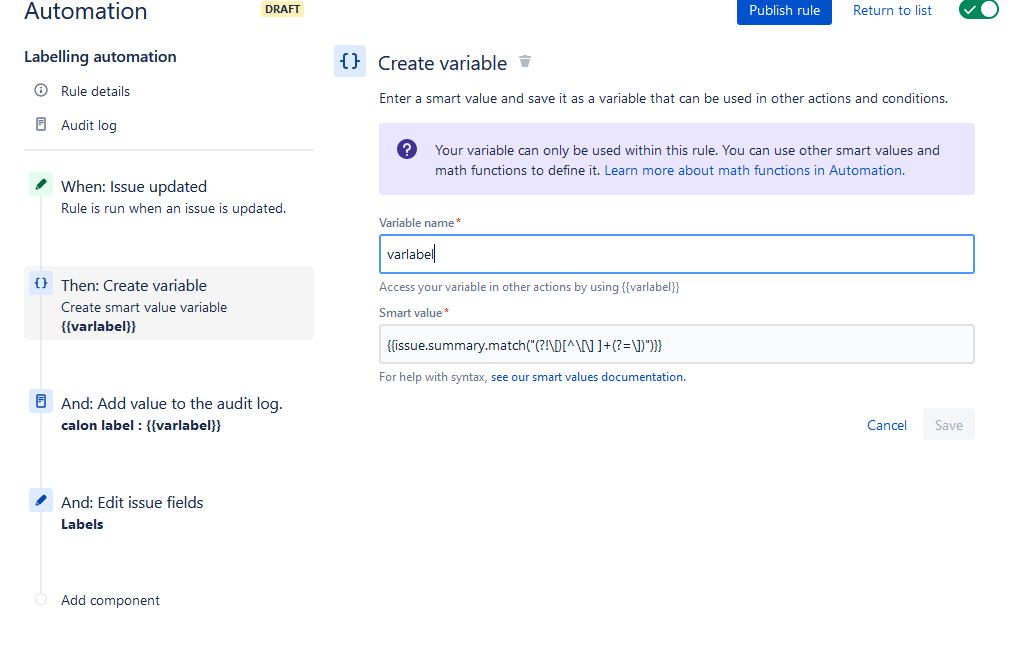Screen dimensions: 1011x656
Task: Click the curly braces icon next to Create variable heading
Action: 350,61
